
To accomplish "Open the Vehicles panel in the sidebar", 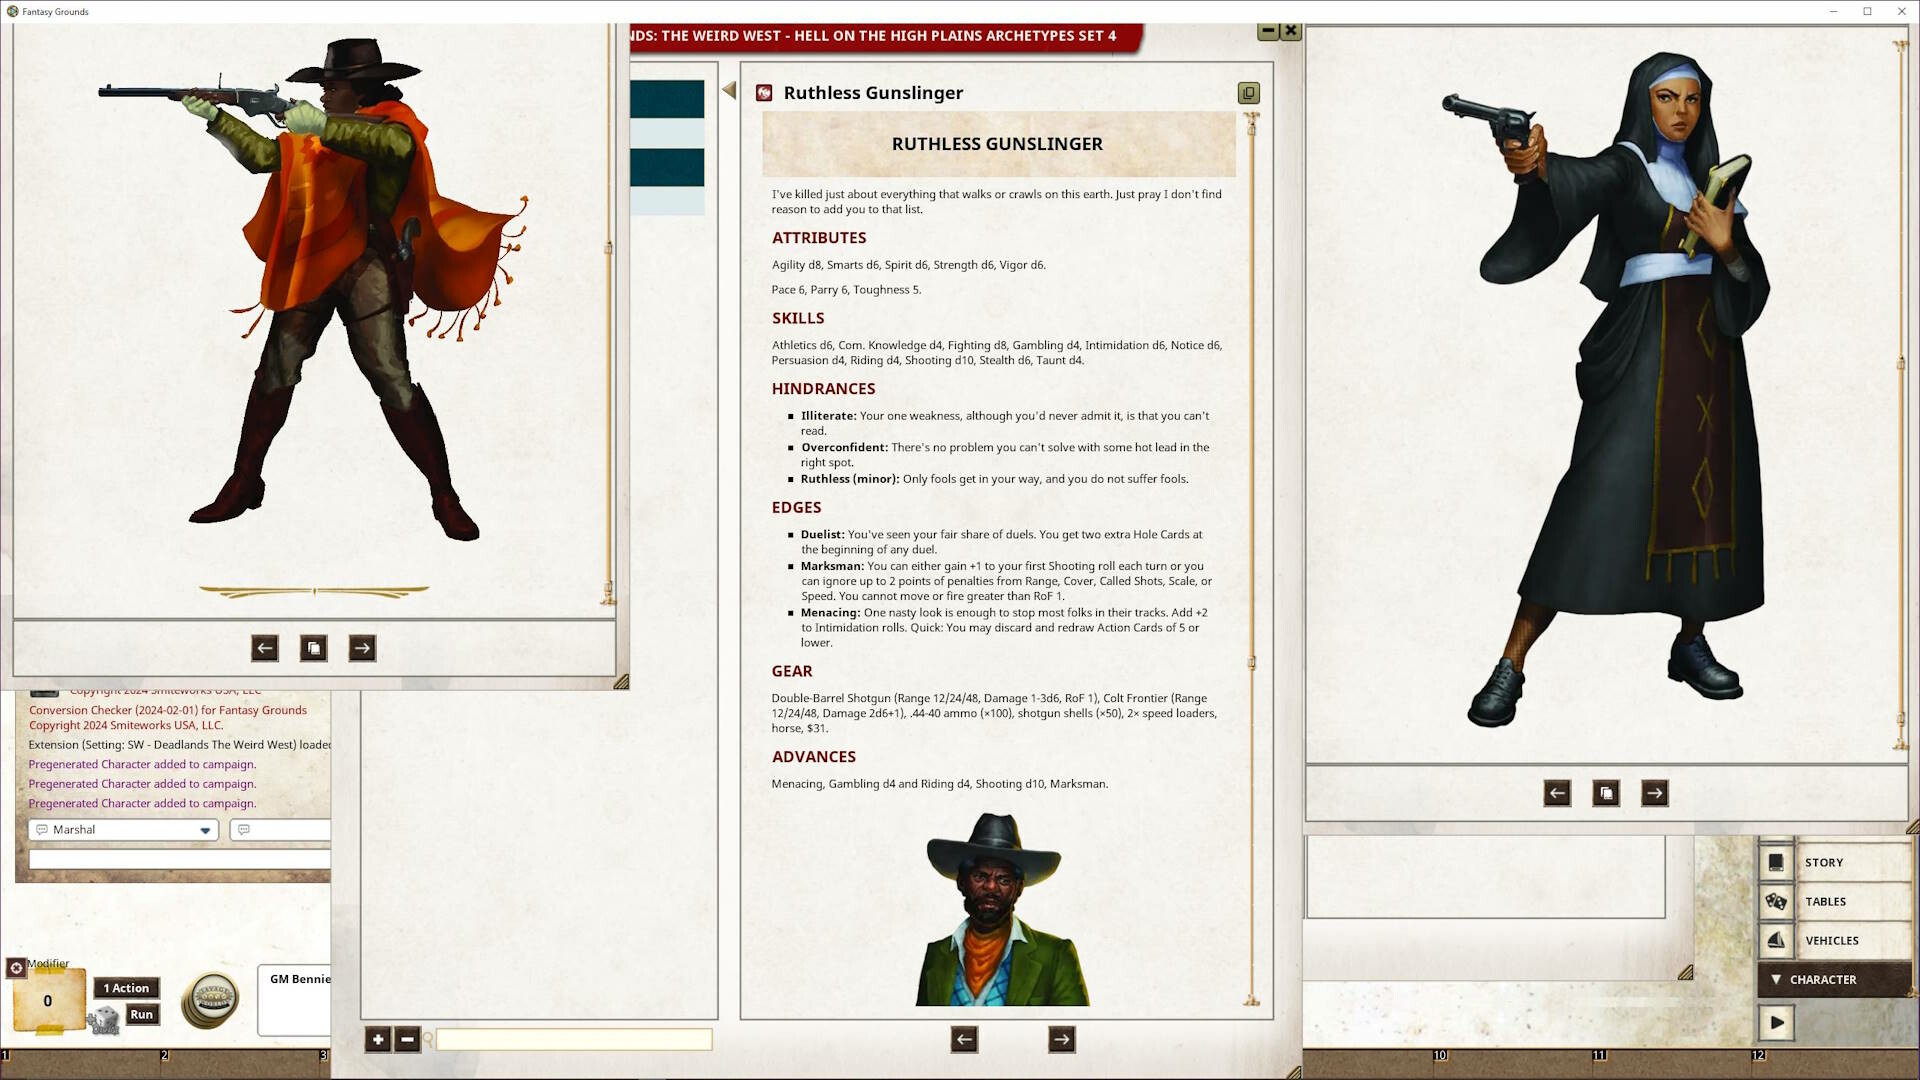I will click(x=1830, y=940).
